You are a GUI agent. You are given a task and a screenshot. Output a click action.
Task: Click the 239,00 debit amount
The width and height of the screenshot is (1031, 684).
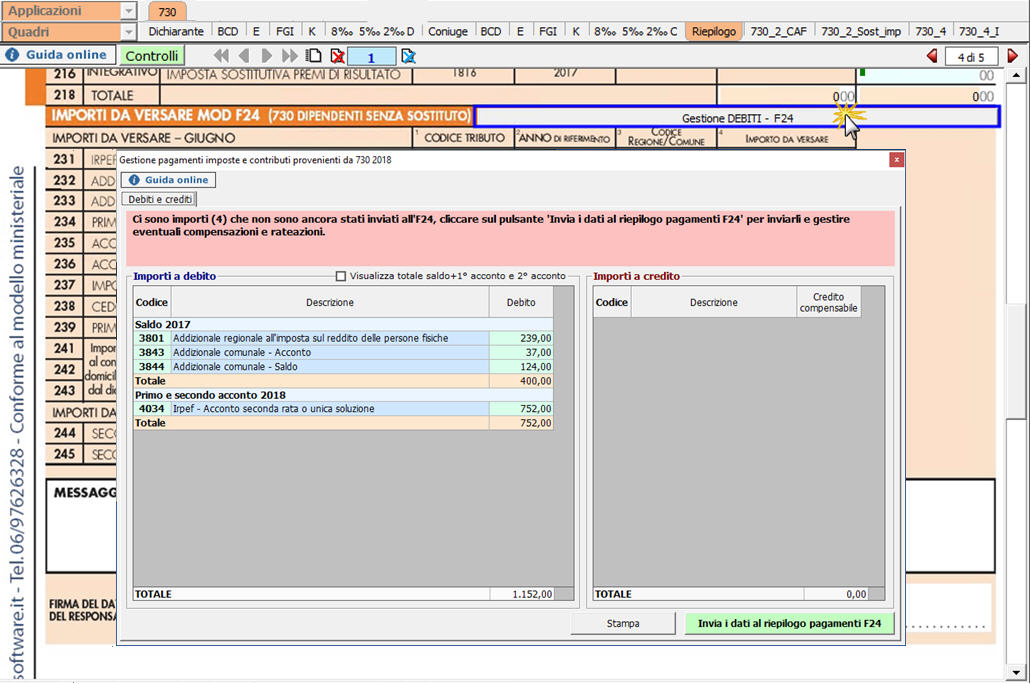pyautogui.click(x=521, y=338)
